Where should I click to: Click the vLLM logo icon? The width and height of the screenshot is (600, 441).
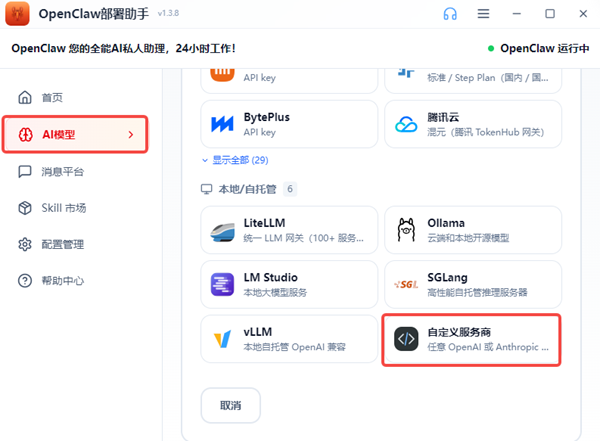222,339
